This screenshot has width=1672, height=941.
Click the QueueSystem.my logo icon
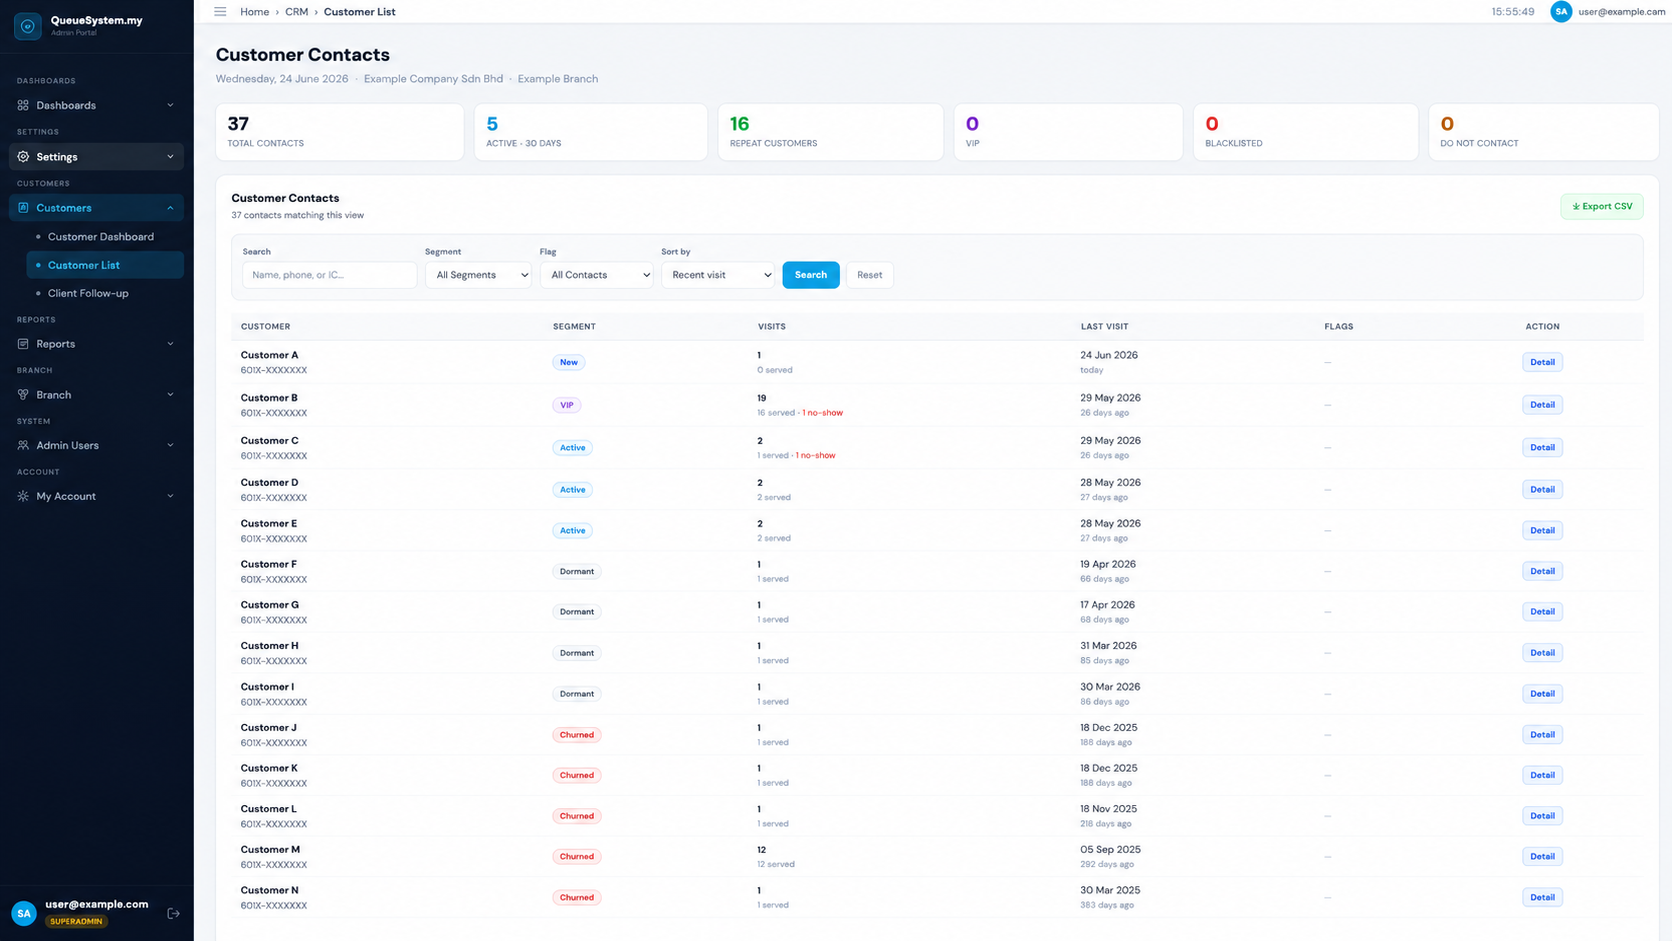coord(27,26)
